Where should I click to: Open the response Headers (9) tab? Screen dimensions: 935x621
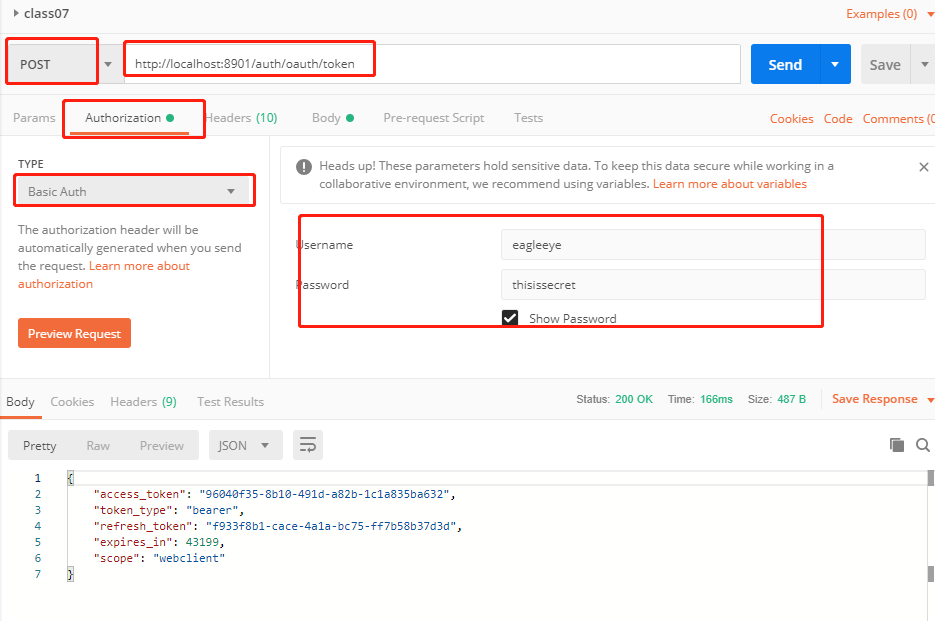[144, 401]
